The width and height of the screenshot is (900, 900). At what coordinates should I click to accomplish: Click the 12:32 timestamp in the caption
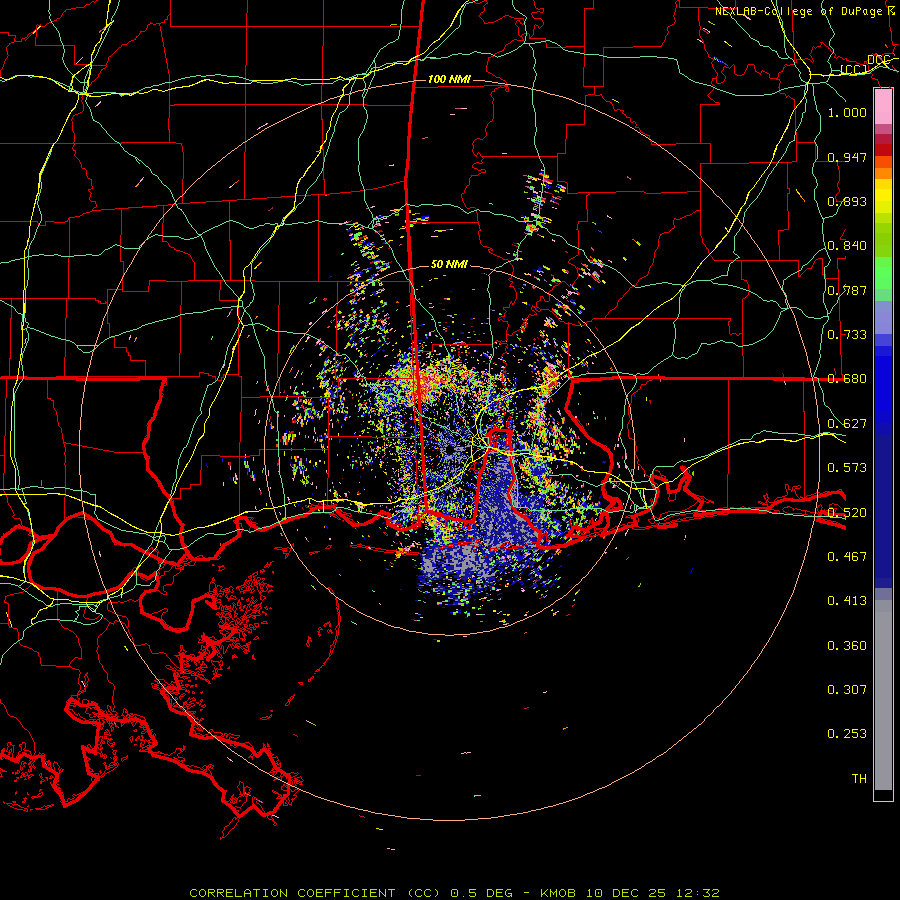click(697, 893)
